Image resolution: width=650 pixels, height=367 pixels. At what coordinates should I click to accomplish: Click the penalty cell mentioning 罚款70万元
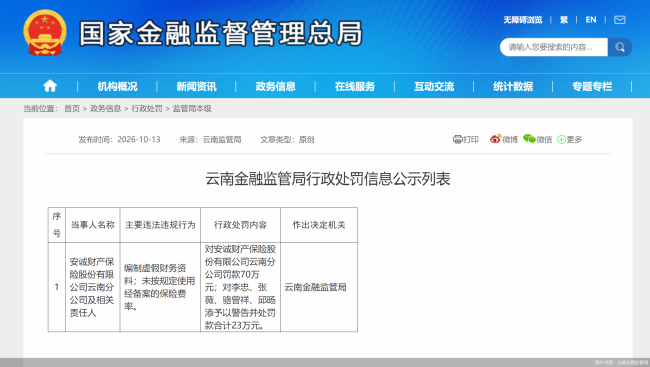click(240, 287)
